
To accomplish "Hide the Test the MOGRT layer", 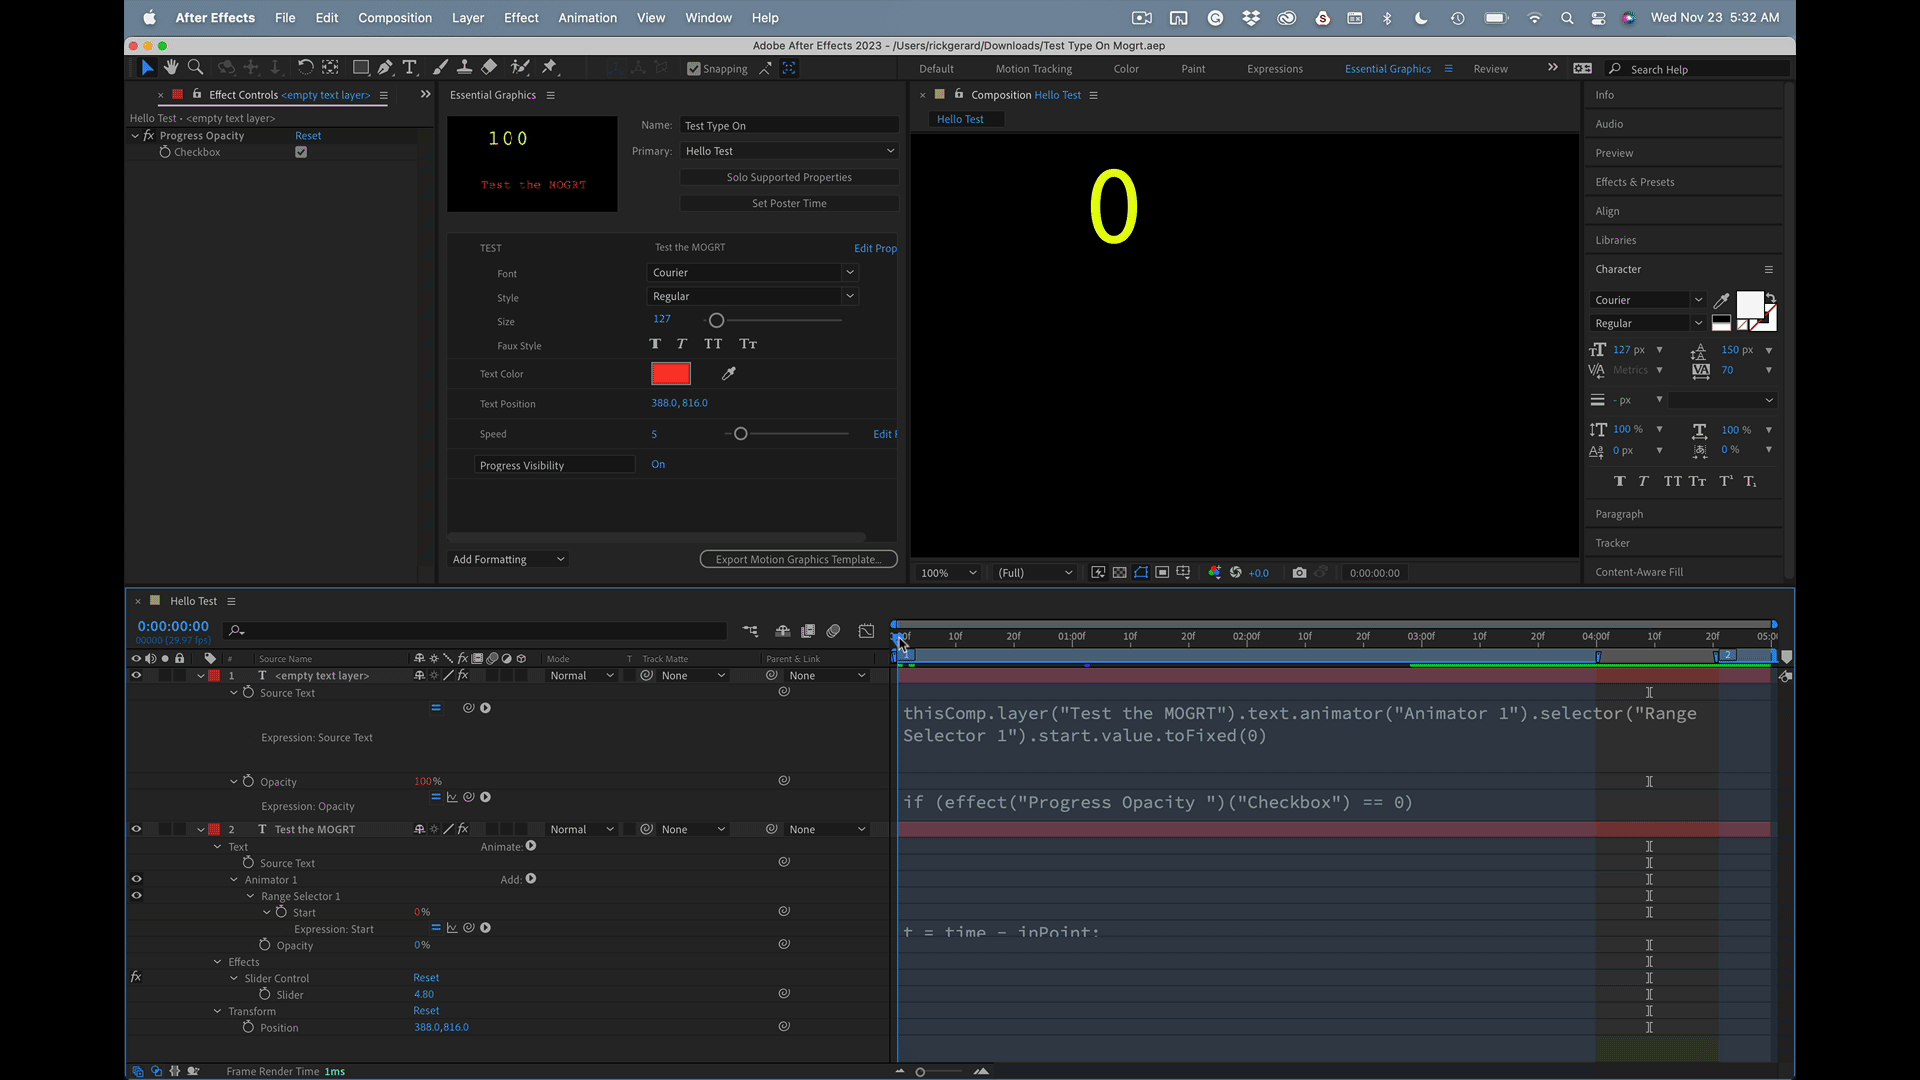I will pos(136,829).
